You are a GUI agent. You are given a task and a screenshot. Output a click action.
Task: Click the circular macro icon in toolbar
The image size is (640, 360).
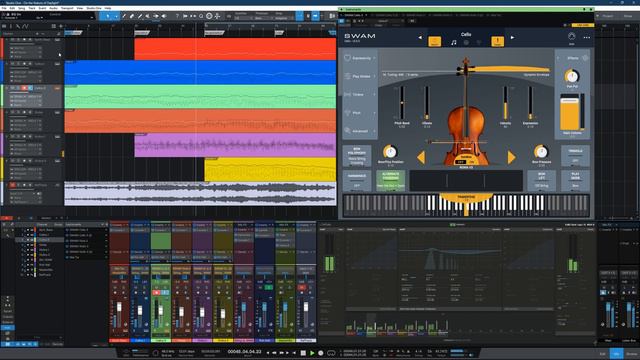pyautogui.click(x=209, y=16)
